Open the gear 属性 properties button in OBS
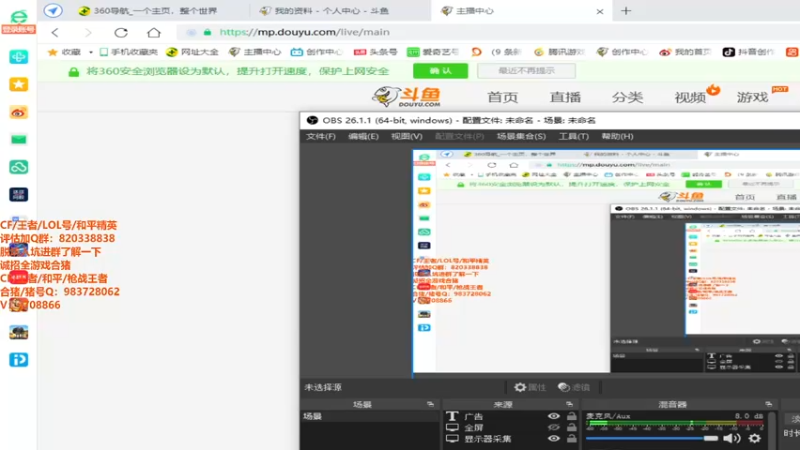The height and width of the screenshot is (450, 800). tap(530, 387)
